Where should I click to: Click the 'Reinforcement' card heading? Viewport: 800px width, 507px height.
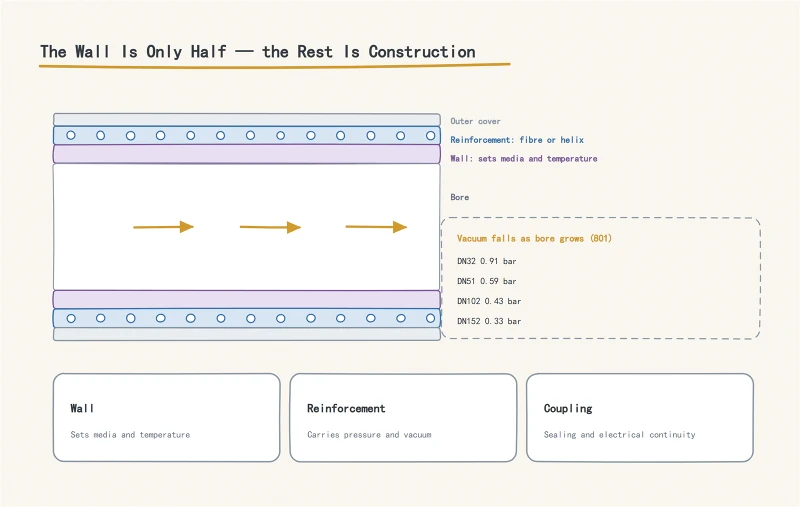[346, 408]
